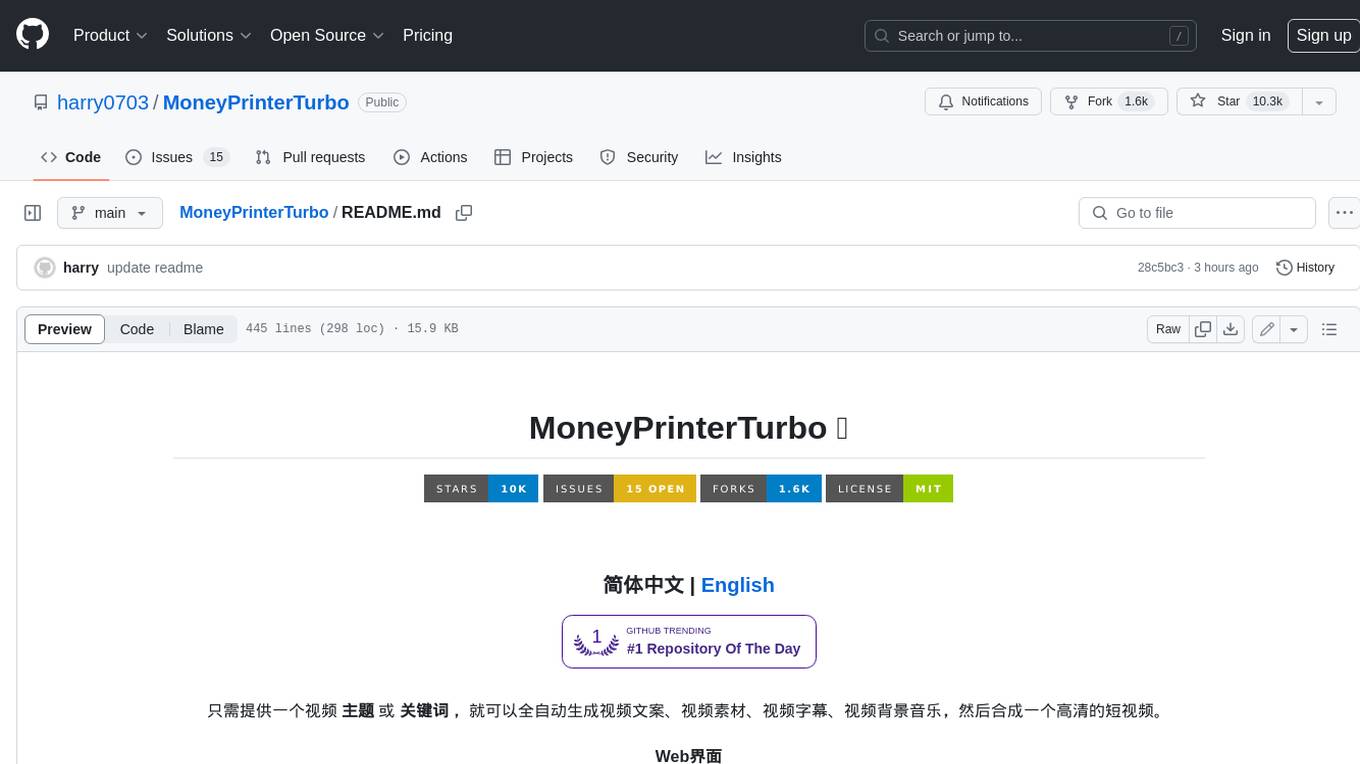
Task: Copy raw file contents
Action: click(x=1203, y=329)
